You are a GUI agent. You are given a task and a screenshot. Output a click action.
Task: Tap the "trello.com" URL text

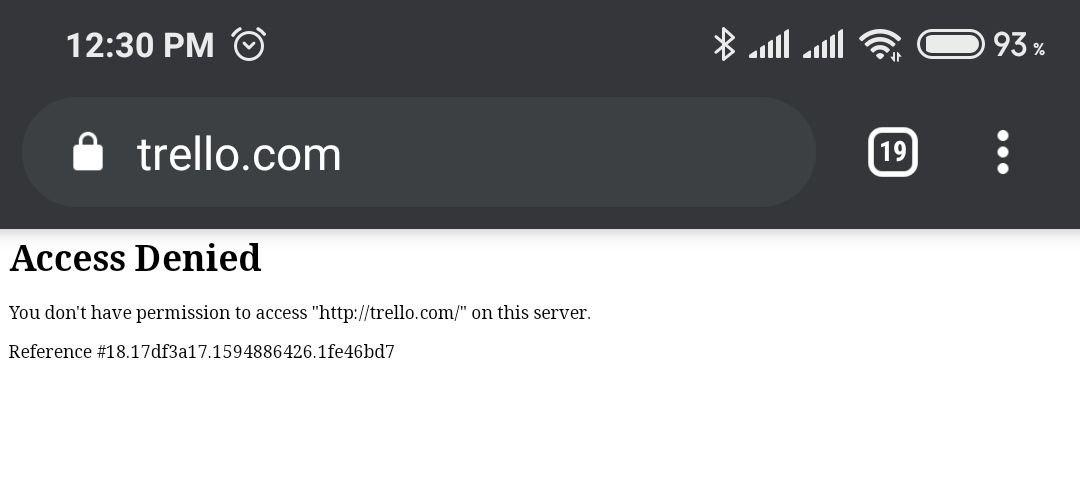tap(239, 154)
